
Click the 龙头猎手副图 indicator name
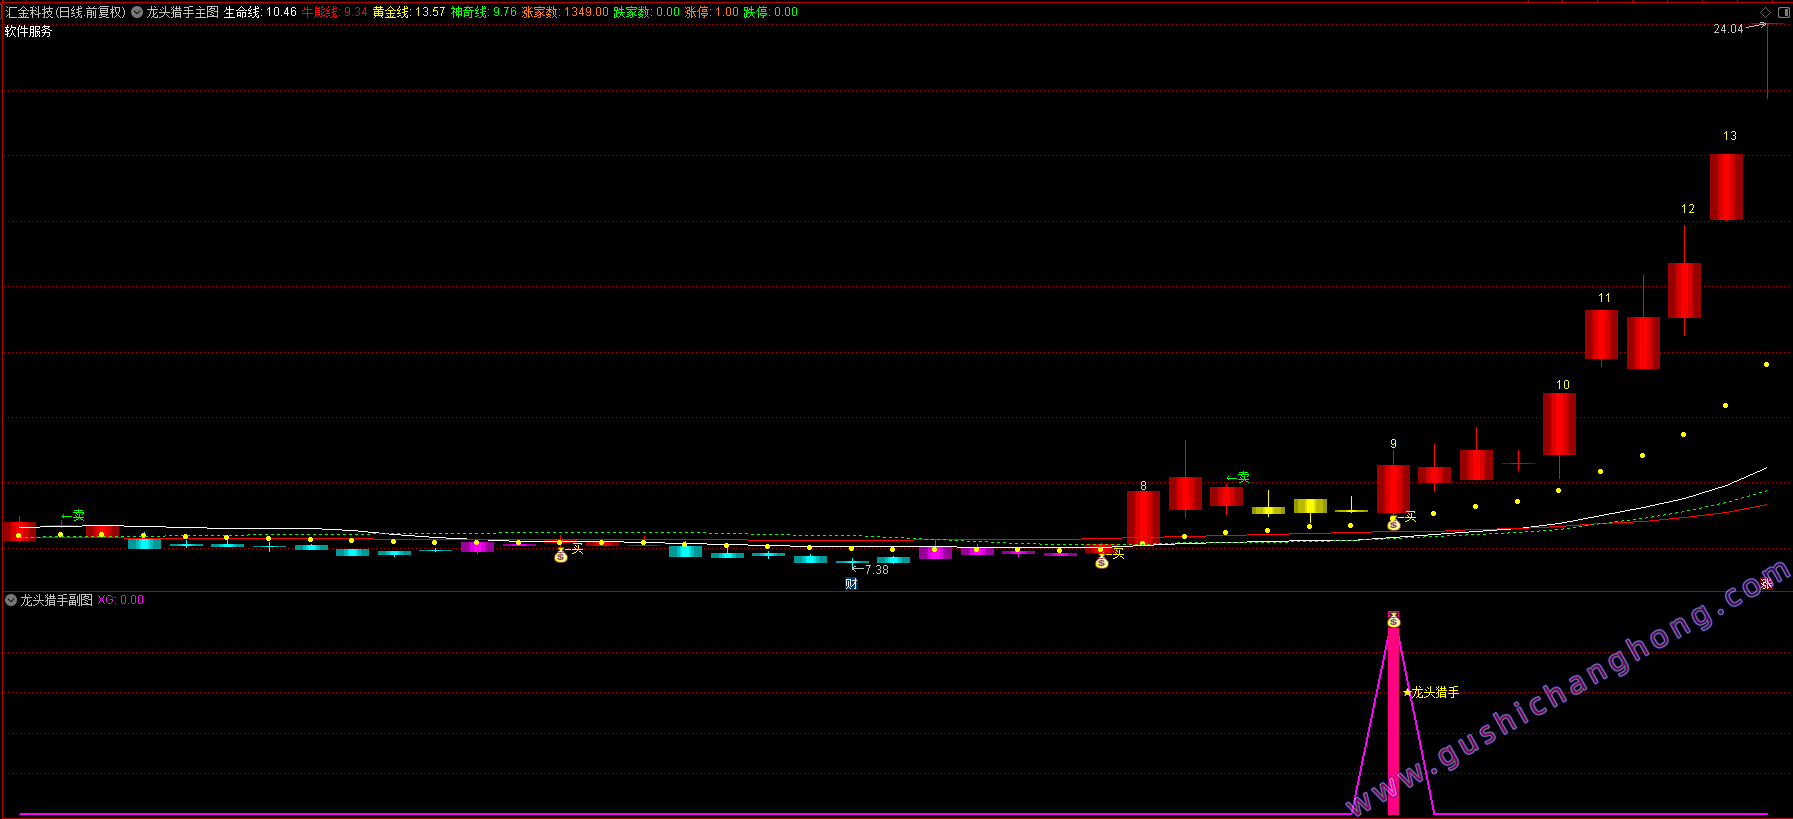click(56, 600)
